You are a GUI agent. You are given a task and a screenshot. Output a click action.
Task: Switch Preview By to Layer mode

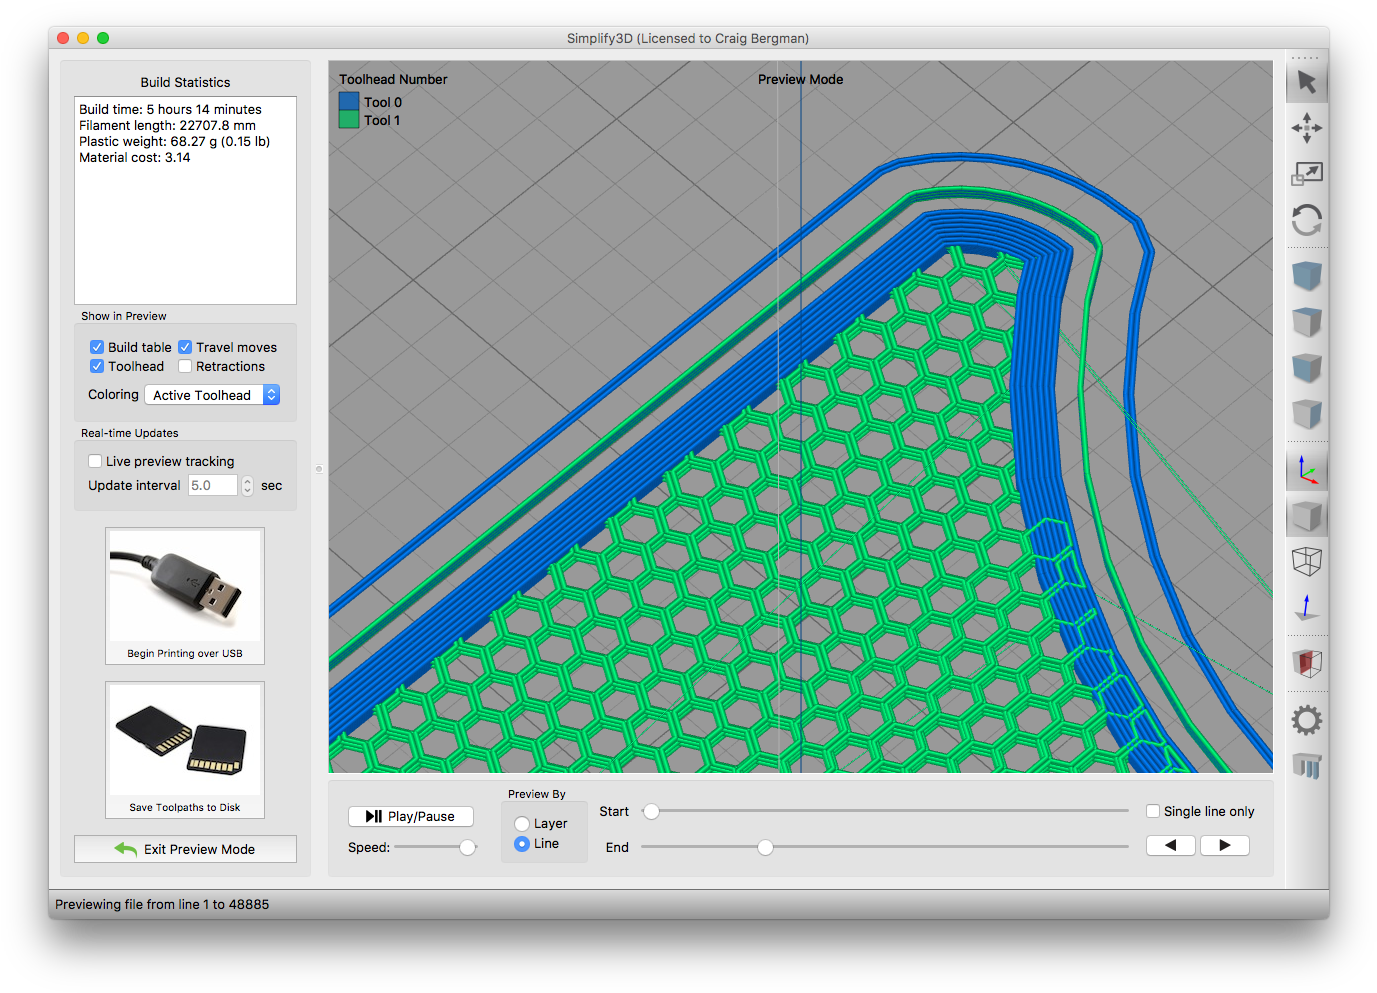click(521, 823)
